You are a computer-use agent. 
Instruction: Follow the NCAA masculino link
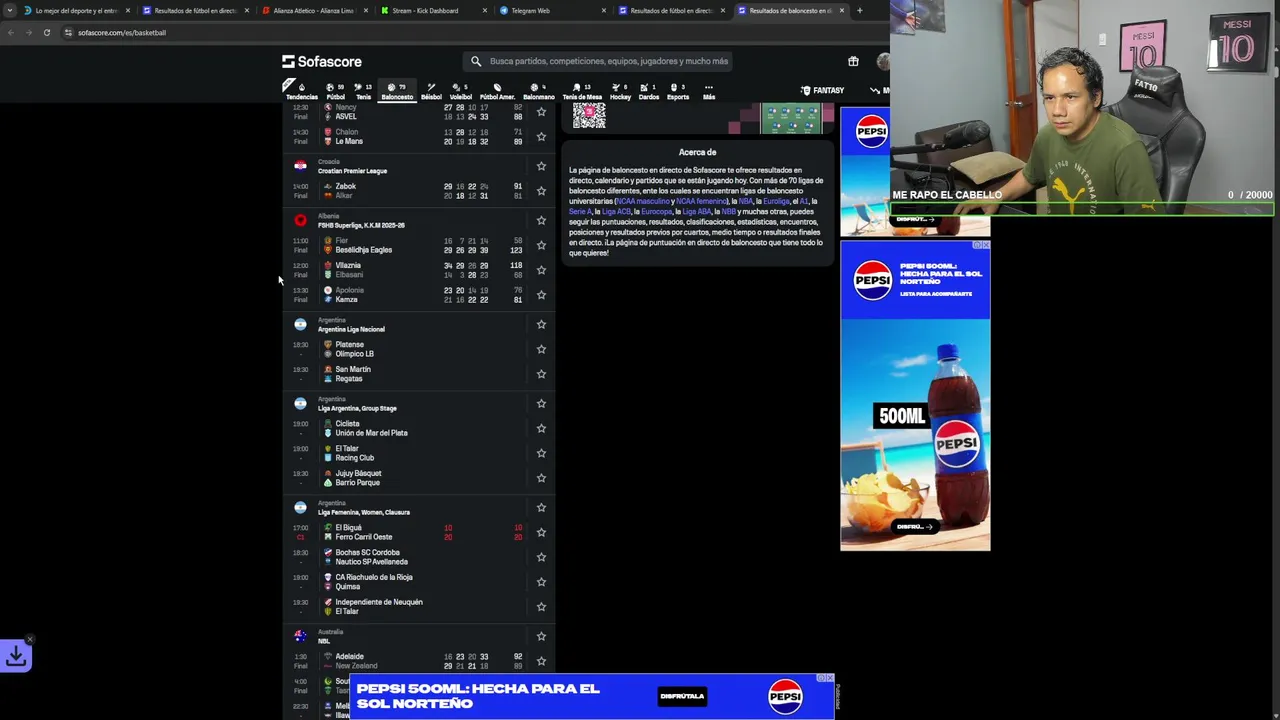point(643,201)
